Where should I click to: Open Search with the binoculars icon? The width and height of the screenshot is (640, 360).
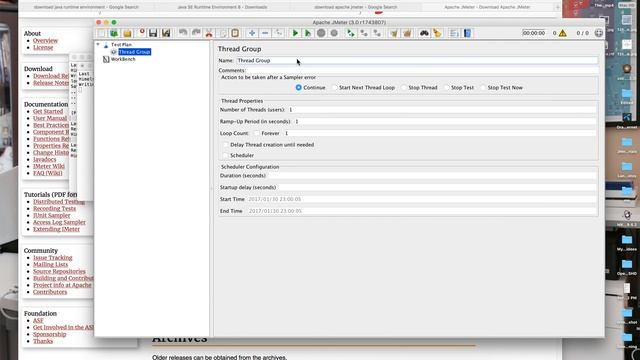[x=424, y=33]
